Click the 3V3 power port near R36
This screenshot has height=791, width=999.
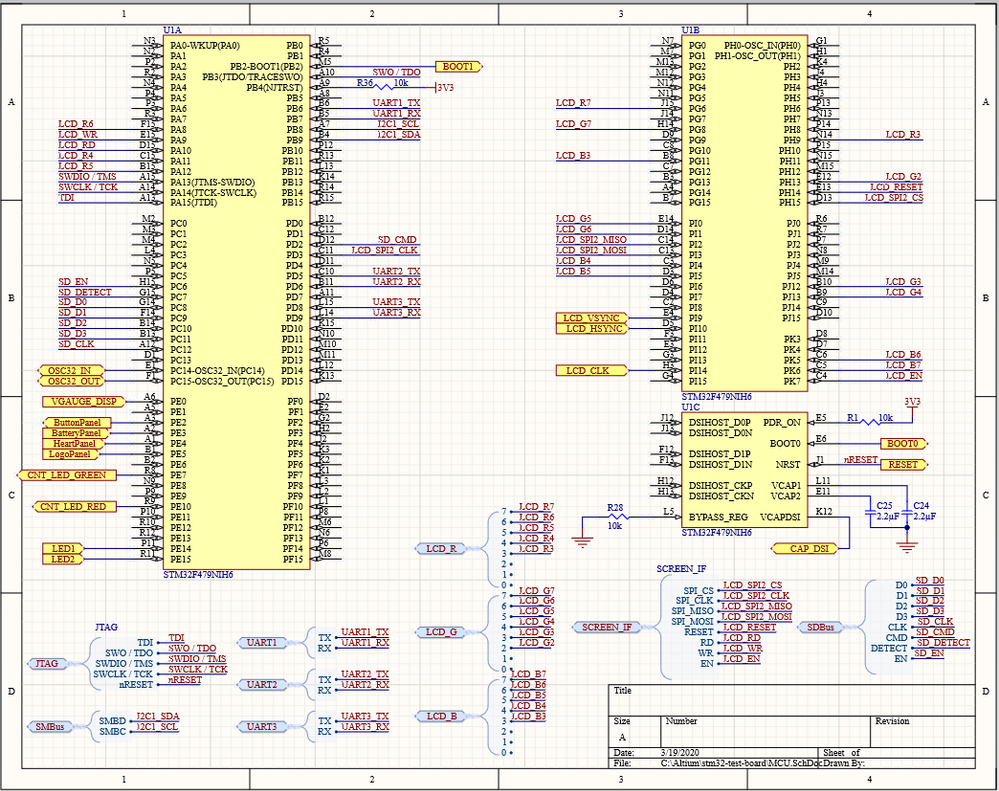444,87
